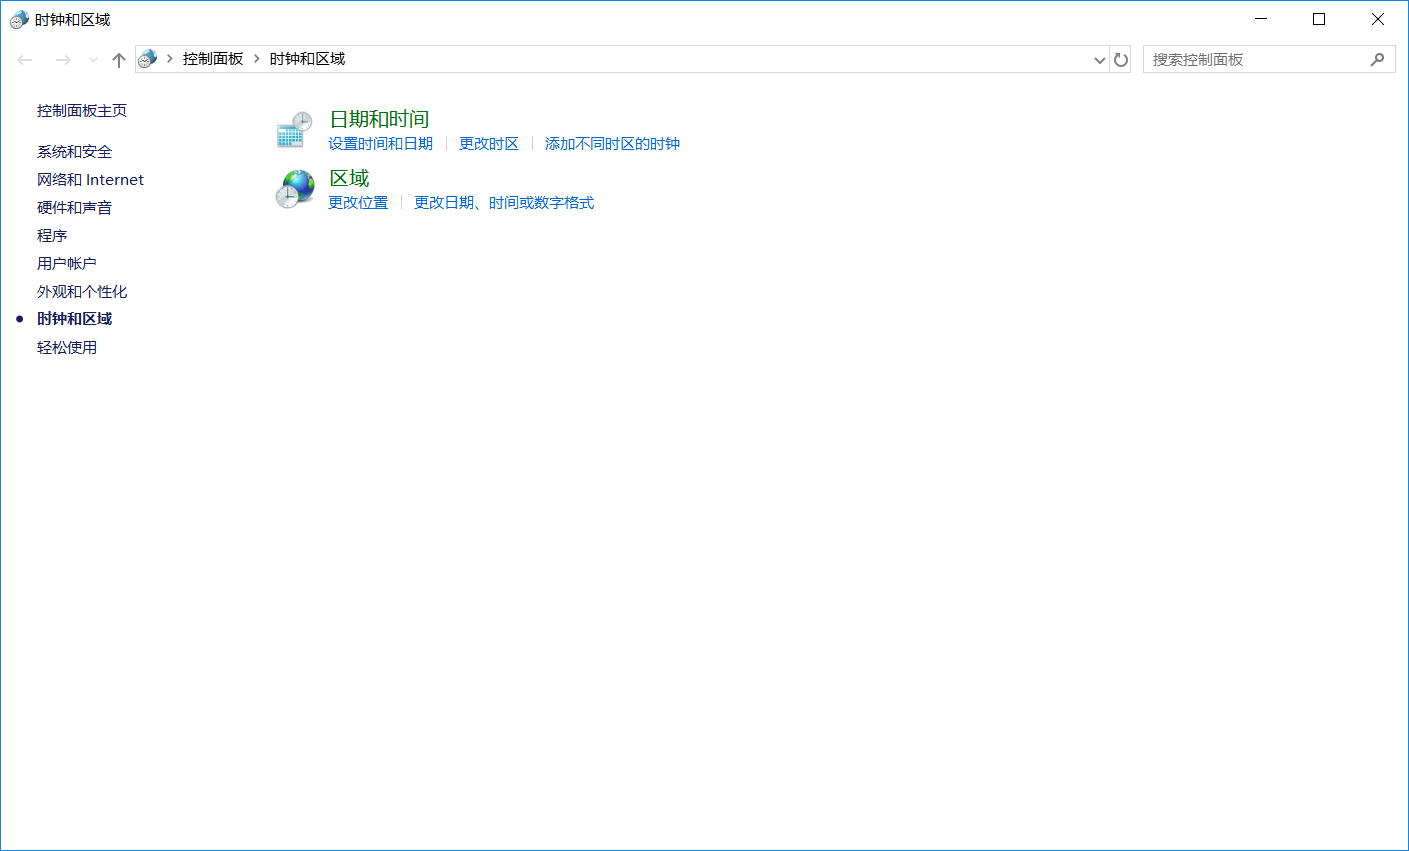Open 用户帐户 category in sidebar
This screenshot has height=851, width=1409.
67,264
